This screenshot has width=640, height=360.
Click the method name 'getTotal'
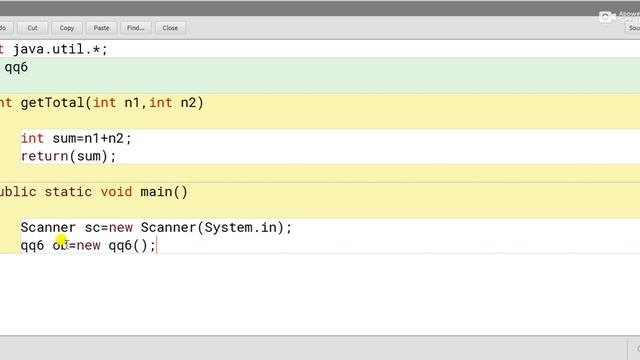[52, 103]
